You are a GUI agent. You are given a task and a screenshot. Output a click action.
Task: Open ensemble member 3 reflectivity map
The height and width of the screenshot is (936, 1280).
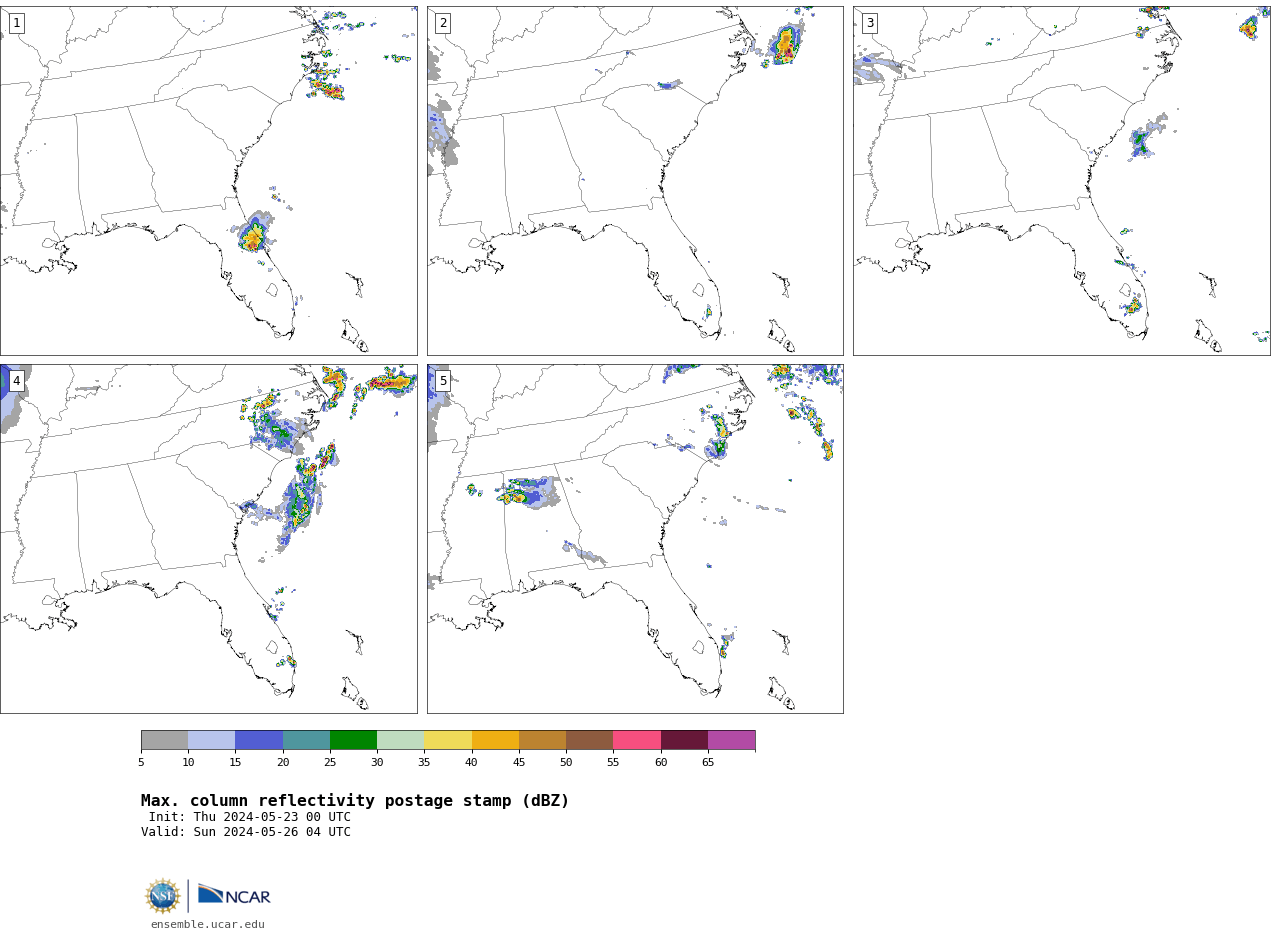tap(1061, 181)
